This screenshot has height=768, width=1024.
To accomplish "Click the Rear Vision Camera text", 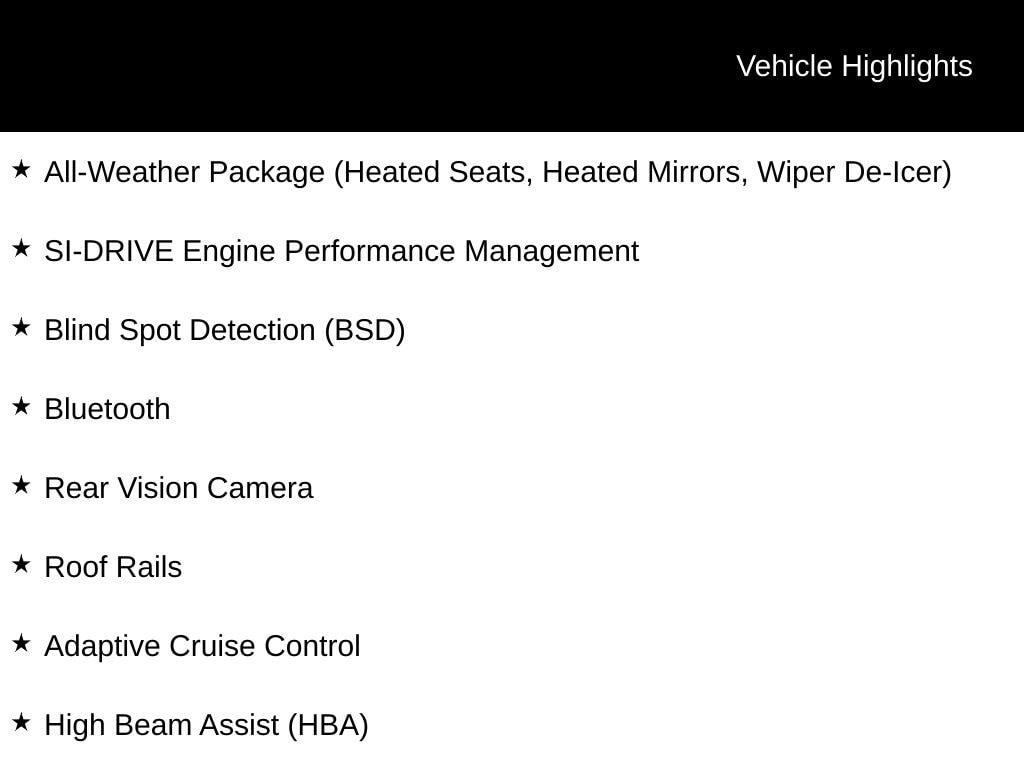I will pyautogui.click(x=178, y=488).
